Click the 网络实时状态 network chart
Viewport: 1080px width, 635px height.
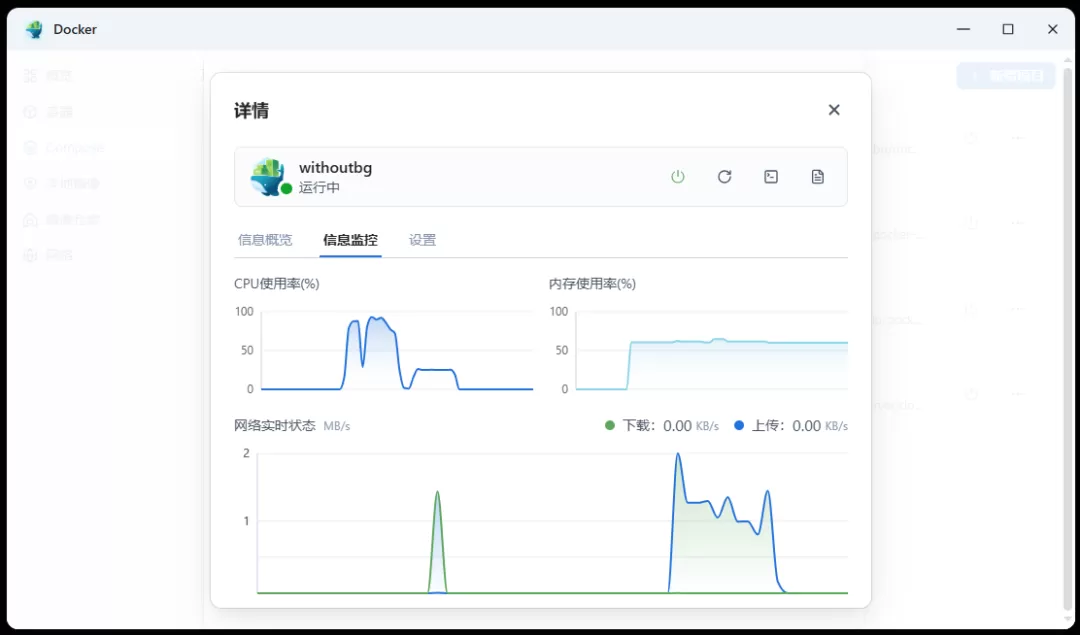552,522
